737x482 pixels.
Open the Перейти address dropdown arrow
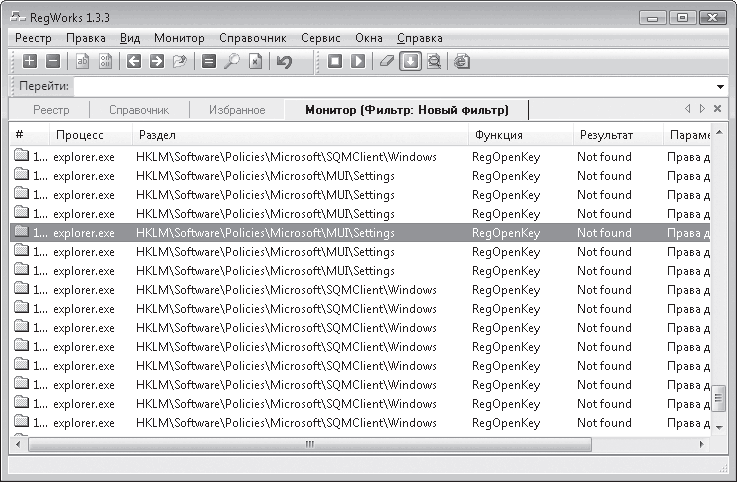[x=720, y=87]
